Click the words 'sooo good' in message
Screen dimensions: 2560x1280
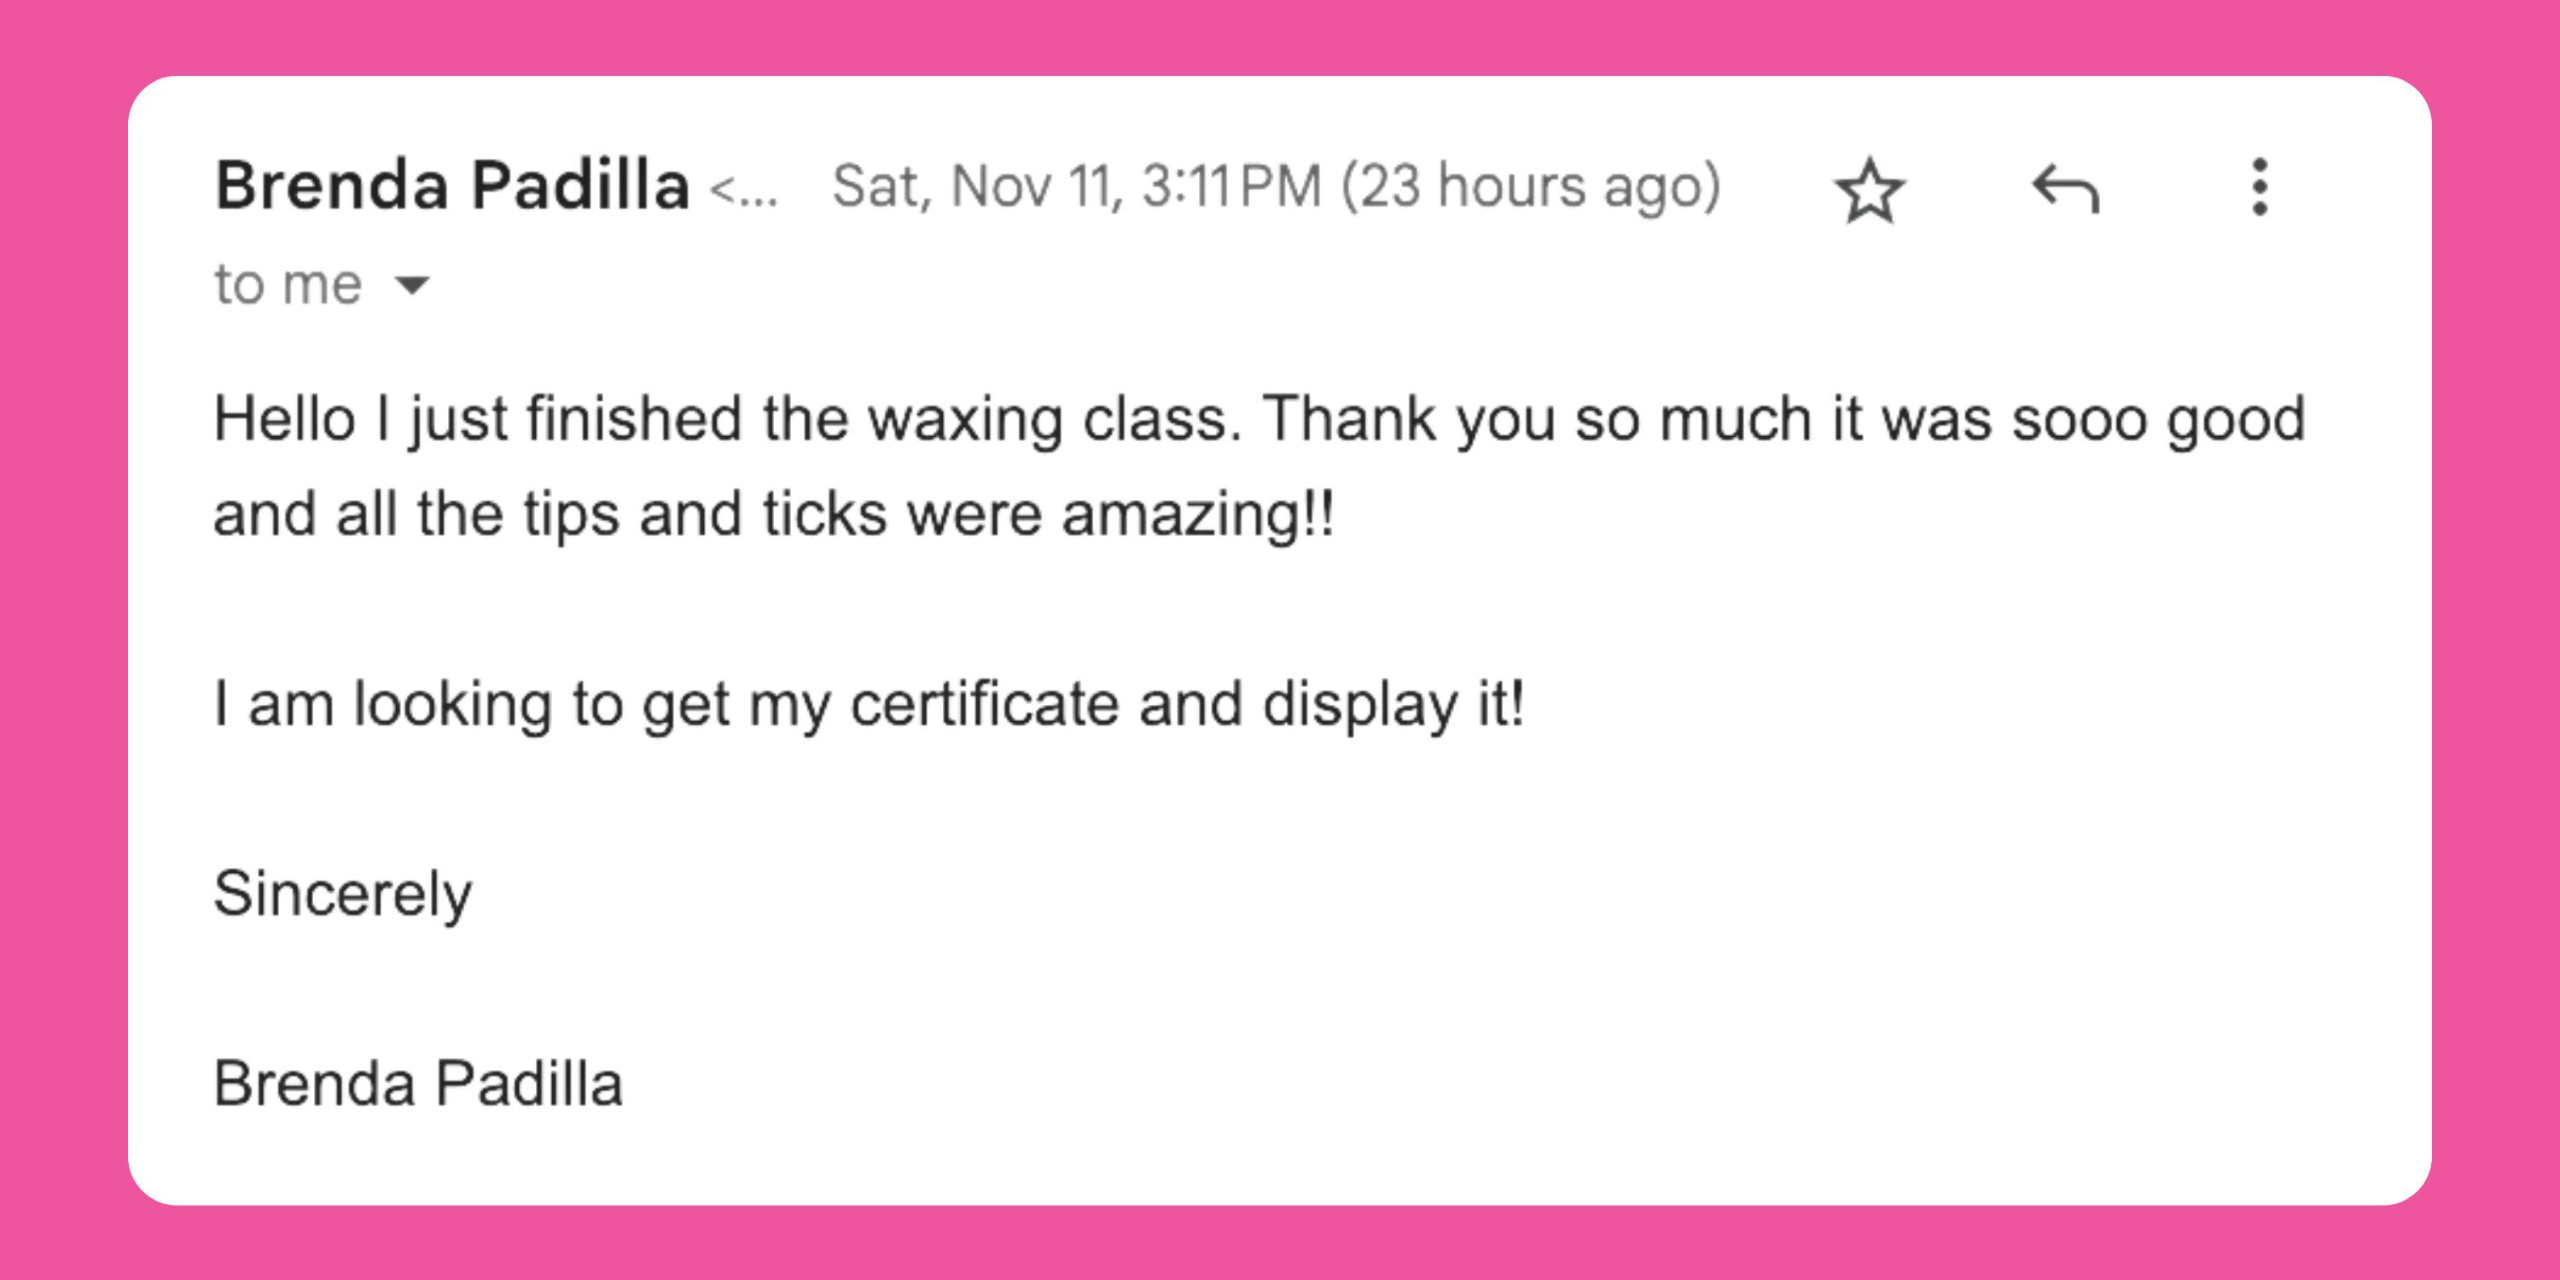click(2158, 418)
